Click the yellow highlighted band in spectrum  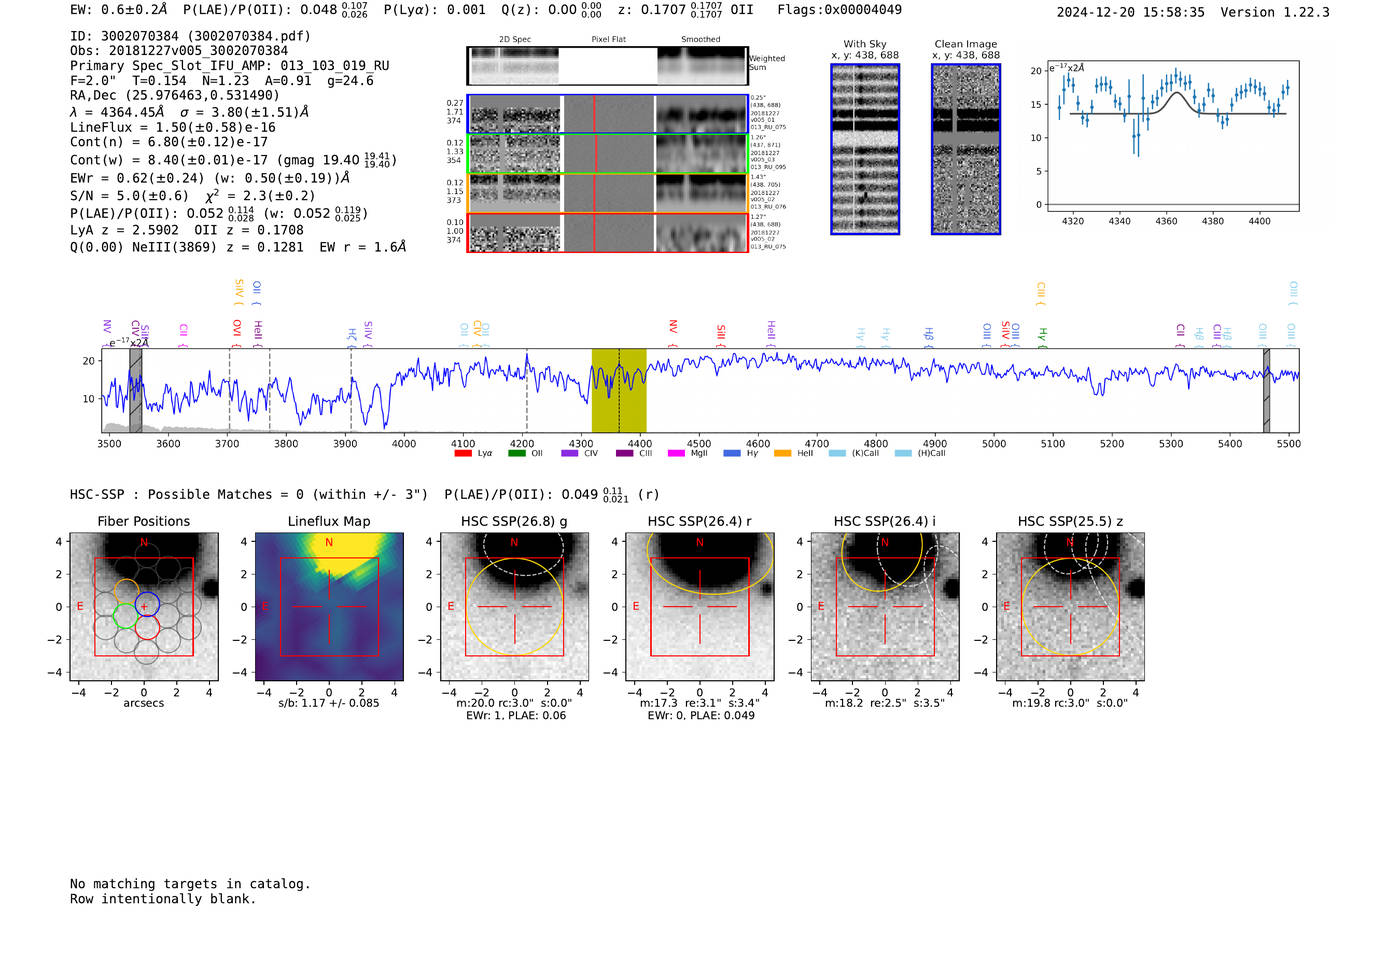(x=619, y=390)
